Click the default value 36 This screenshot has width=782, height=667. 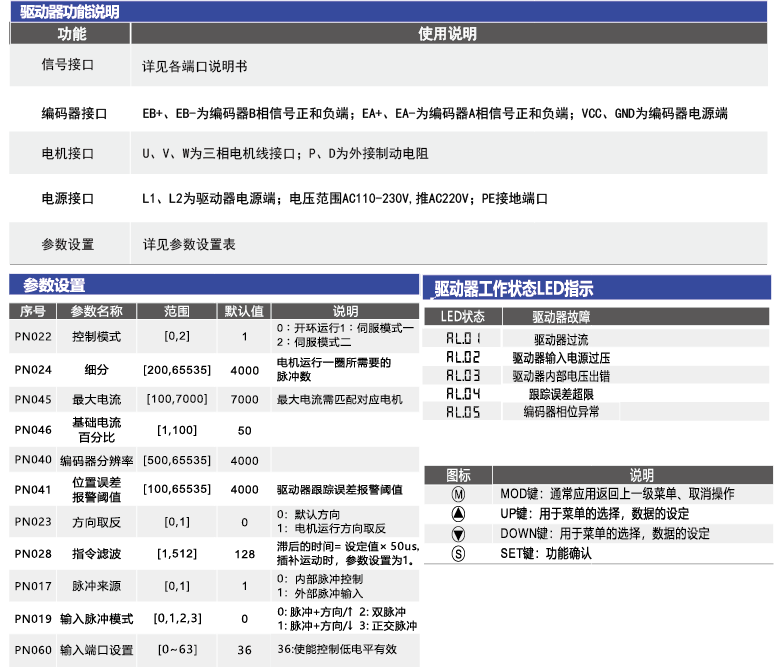point(244,650)
